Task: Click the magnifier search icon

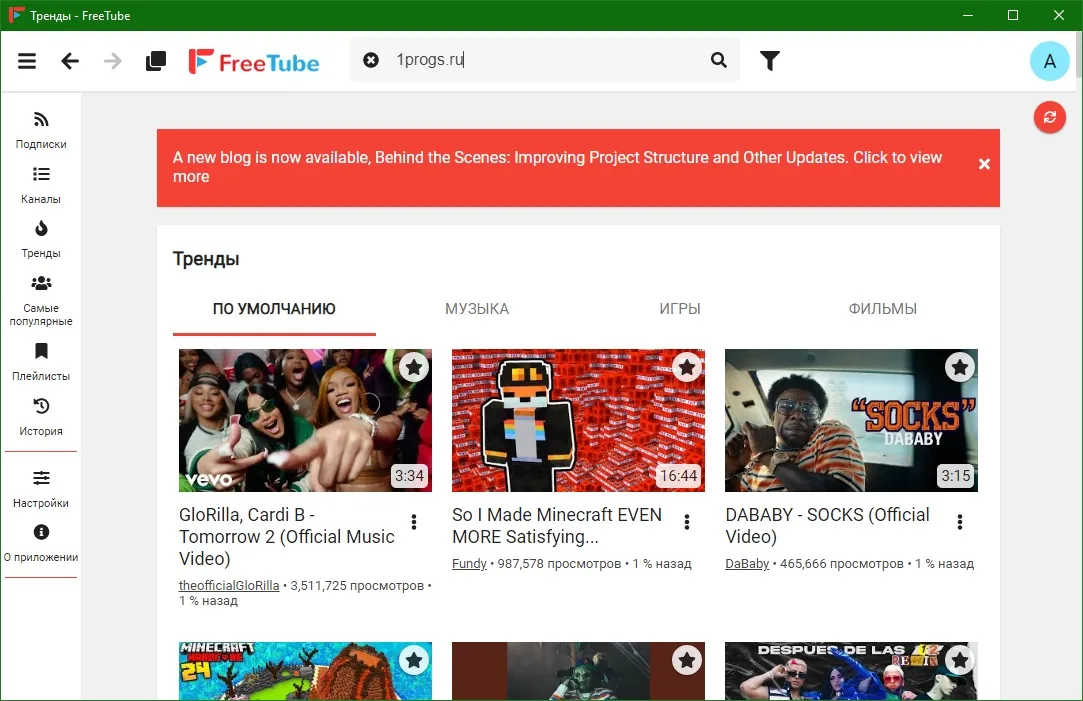Action: (x=719, y=60)
